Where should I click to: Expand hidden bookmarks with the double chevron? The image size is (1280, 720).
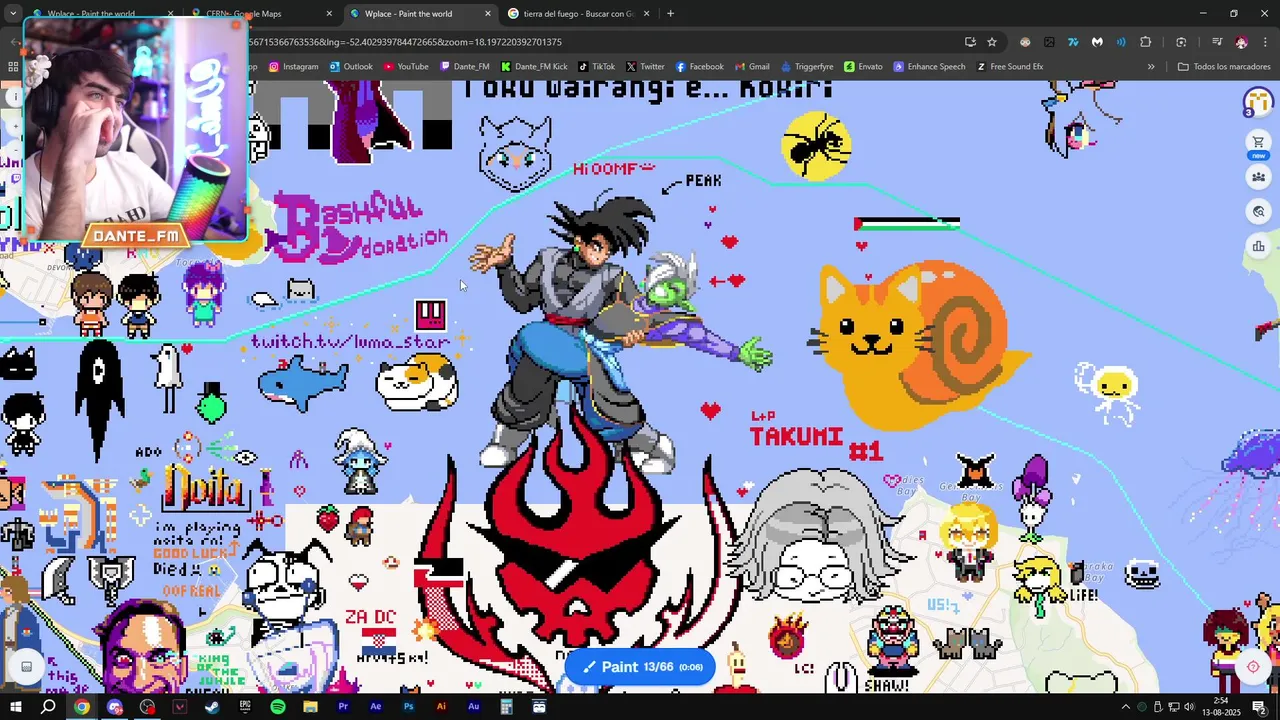point(1151,67)
